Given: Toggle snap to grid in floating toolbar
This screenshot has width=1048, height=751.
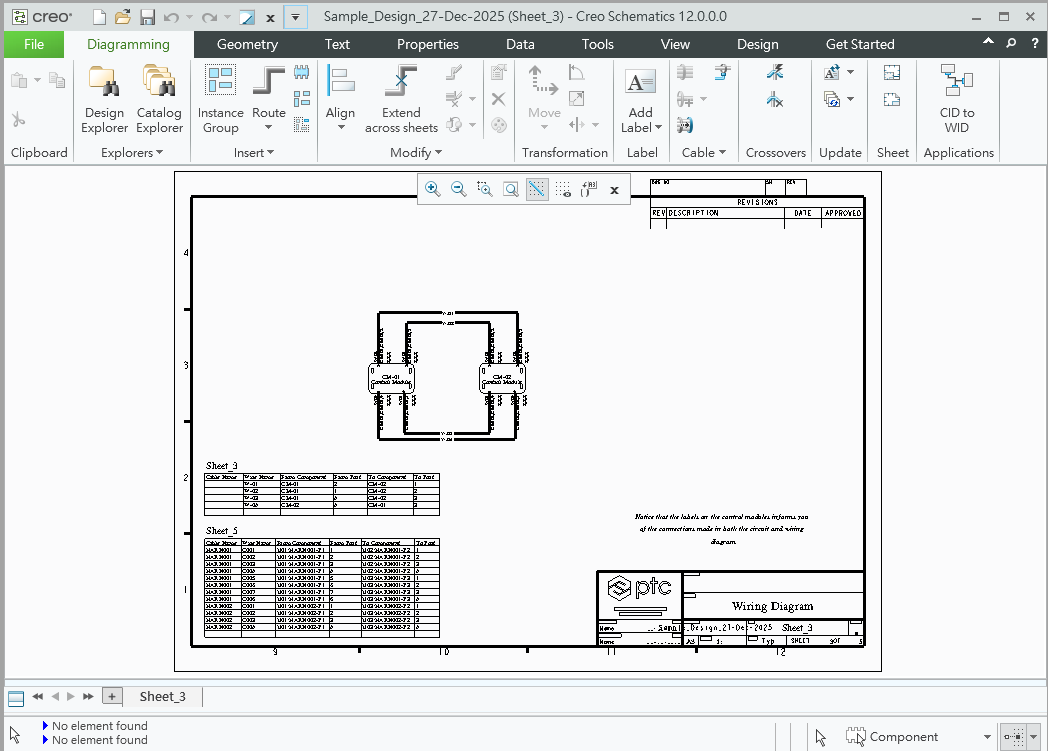Looking at the screenshot, I should (x=537, y=189).
